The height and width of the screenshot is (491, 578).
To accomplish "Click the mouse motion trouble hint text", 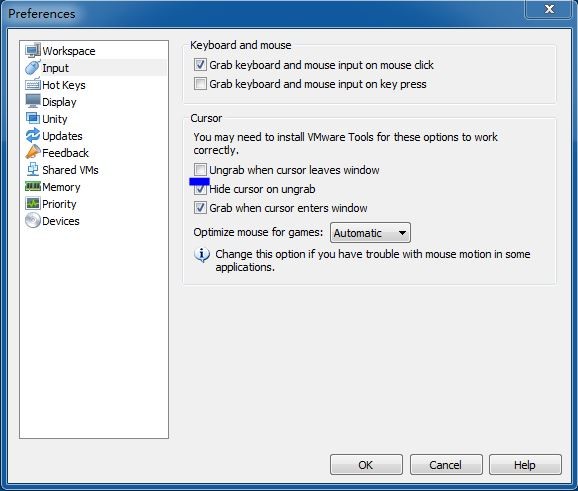I will [x=373, y=260].
